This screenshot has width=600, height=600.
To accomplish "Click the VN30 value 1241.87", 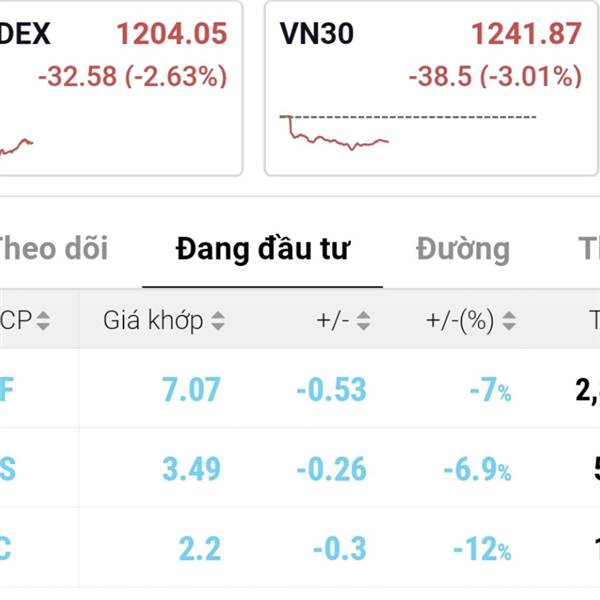I will coord(527,34).
